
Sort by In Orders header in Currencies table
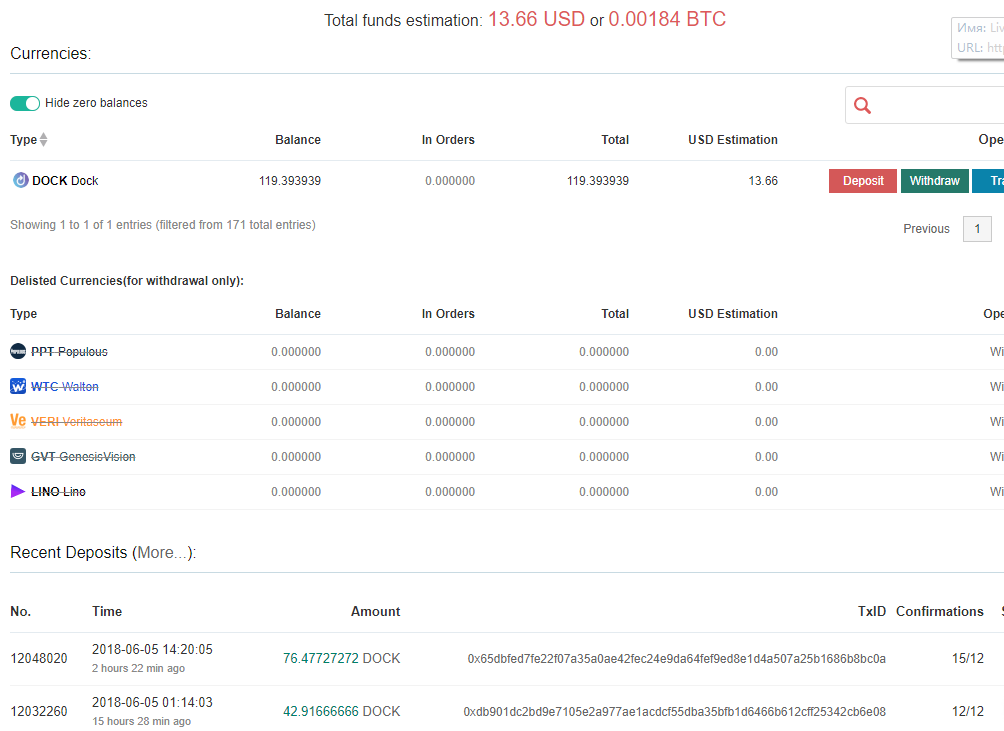(448, 140)
